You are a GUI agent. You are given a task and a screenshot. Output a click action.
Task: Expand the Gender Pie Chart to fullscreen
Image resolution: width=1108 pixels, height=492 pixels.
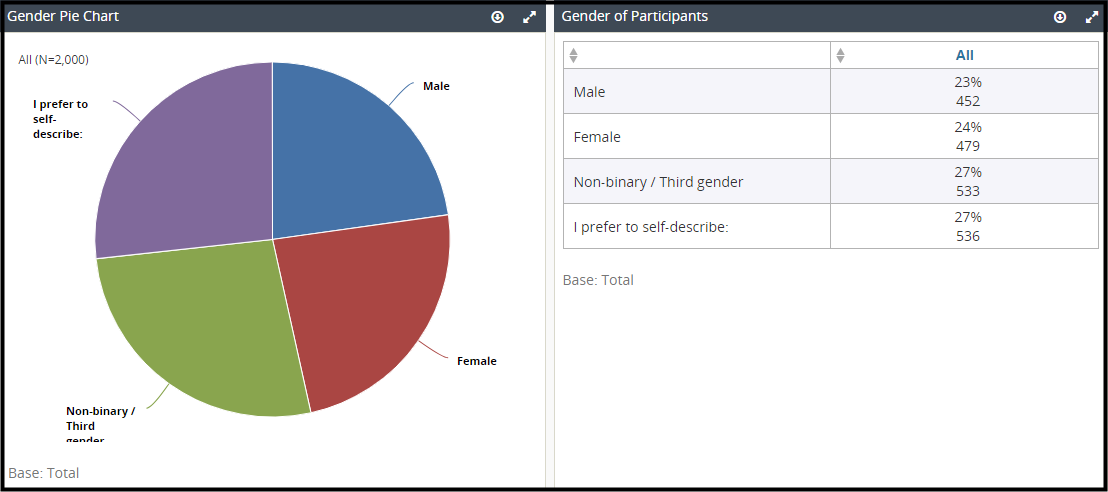[529, 17]
